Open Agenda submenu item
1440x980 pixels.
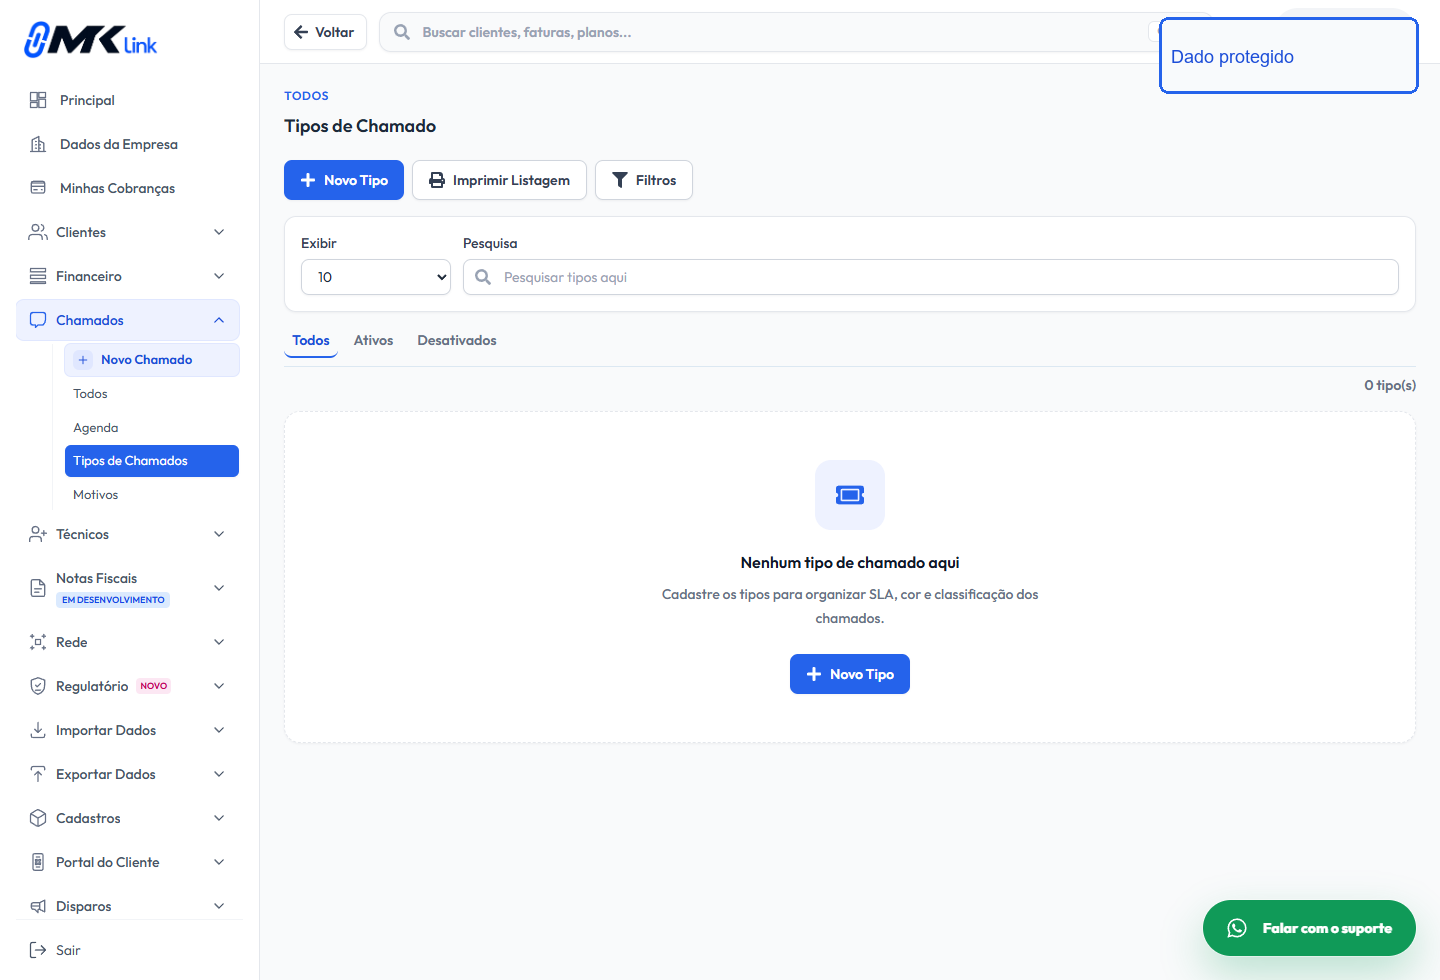[x=95, y=428]
